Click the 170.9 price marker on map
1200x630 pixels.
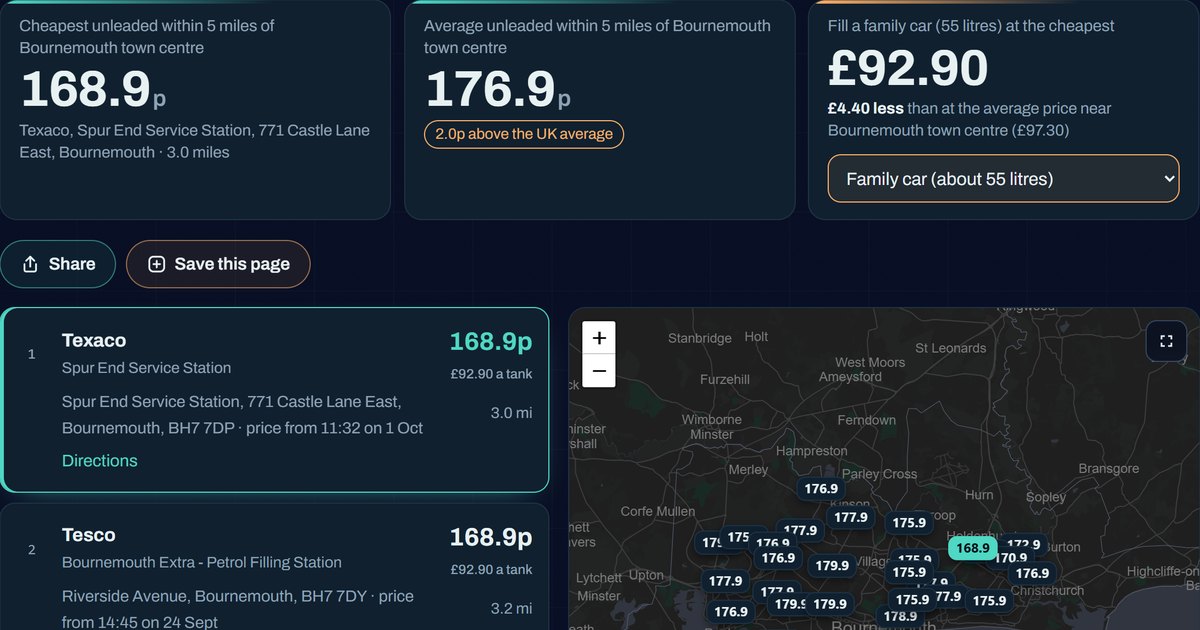[x=1010, y=558]
